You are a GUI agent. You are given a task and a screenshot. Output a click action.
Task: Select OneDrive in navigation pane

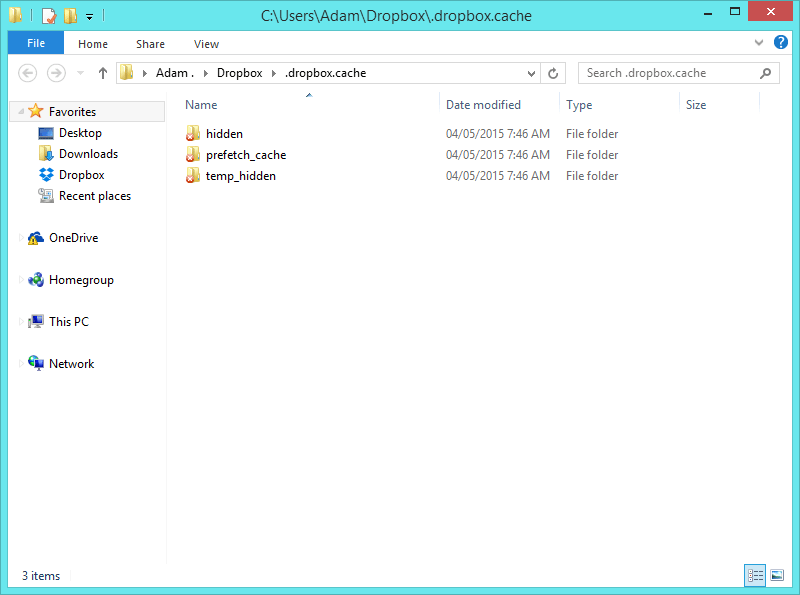(73, 238)
